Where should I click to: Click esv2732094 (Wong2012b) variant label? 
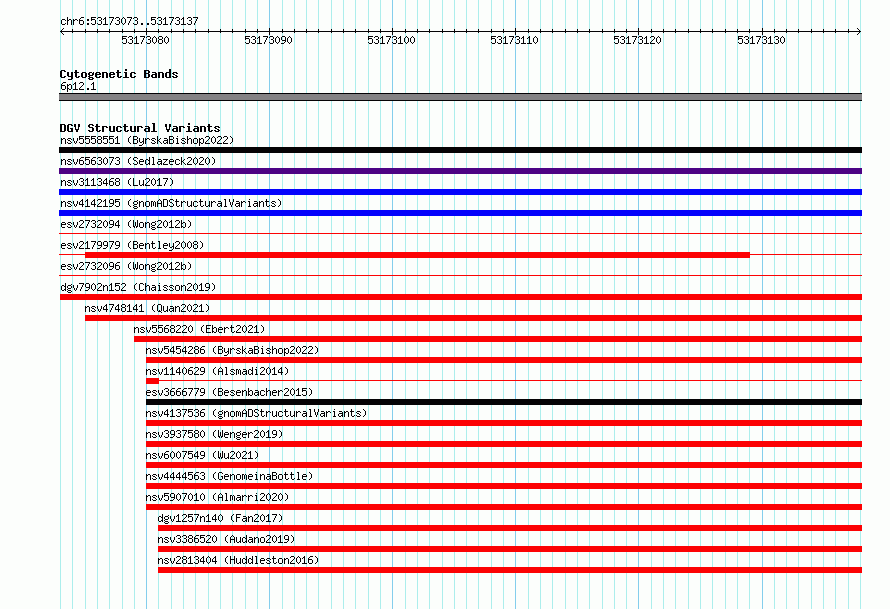126,224
